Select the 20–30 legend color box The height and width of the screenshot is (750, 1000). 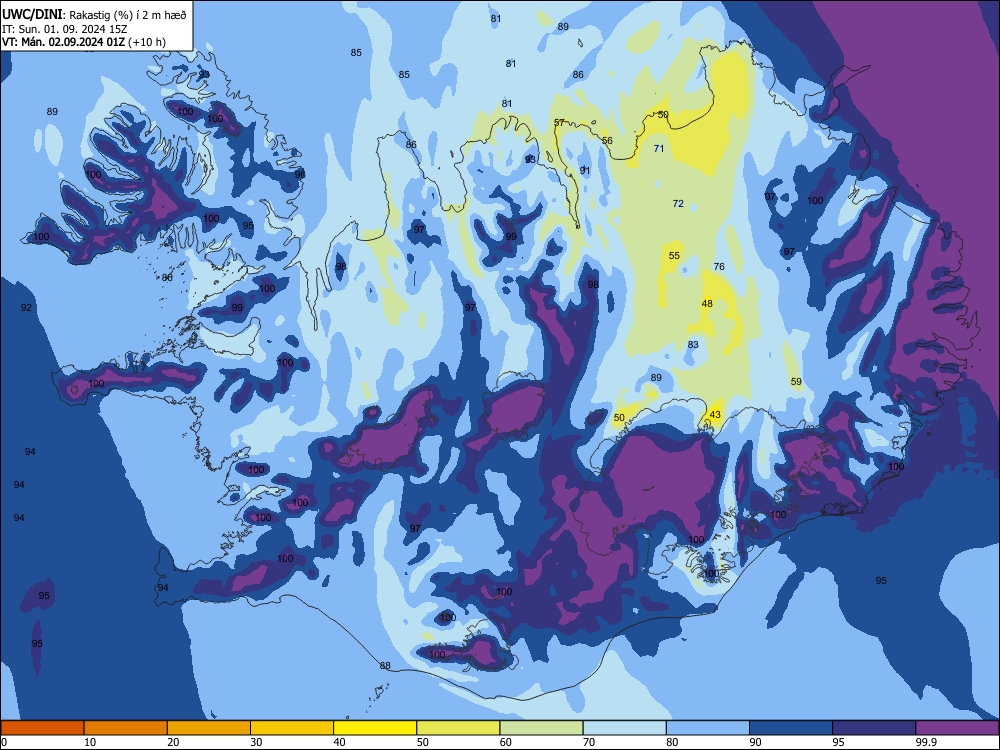209,728
